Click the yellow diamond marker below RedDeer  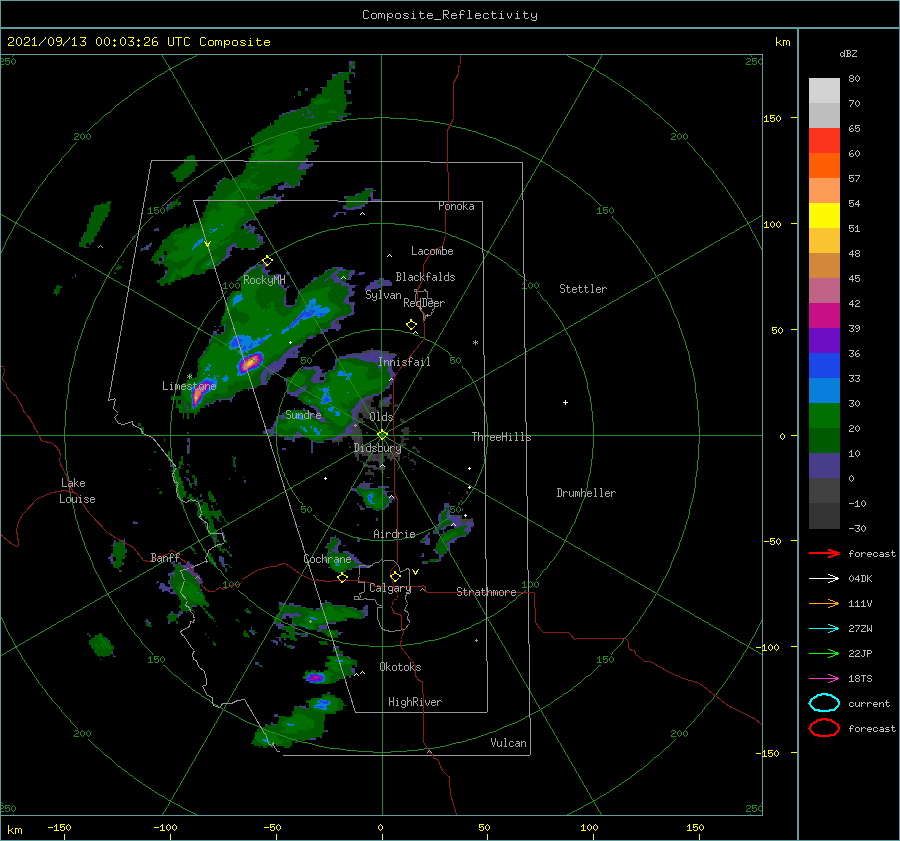click(x=412, y=325)
